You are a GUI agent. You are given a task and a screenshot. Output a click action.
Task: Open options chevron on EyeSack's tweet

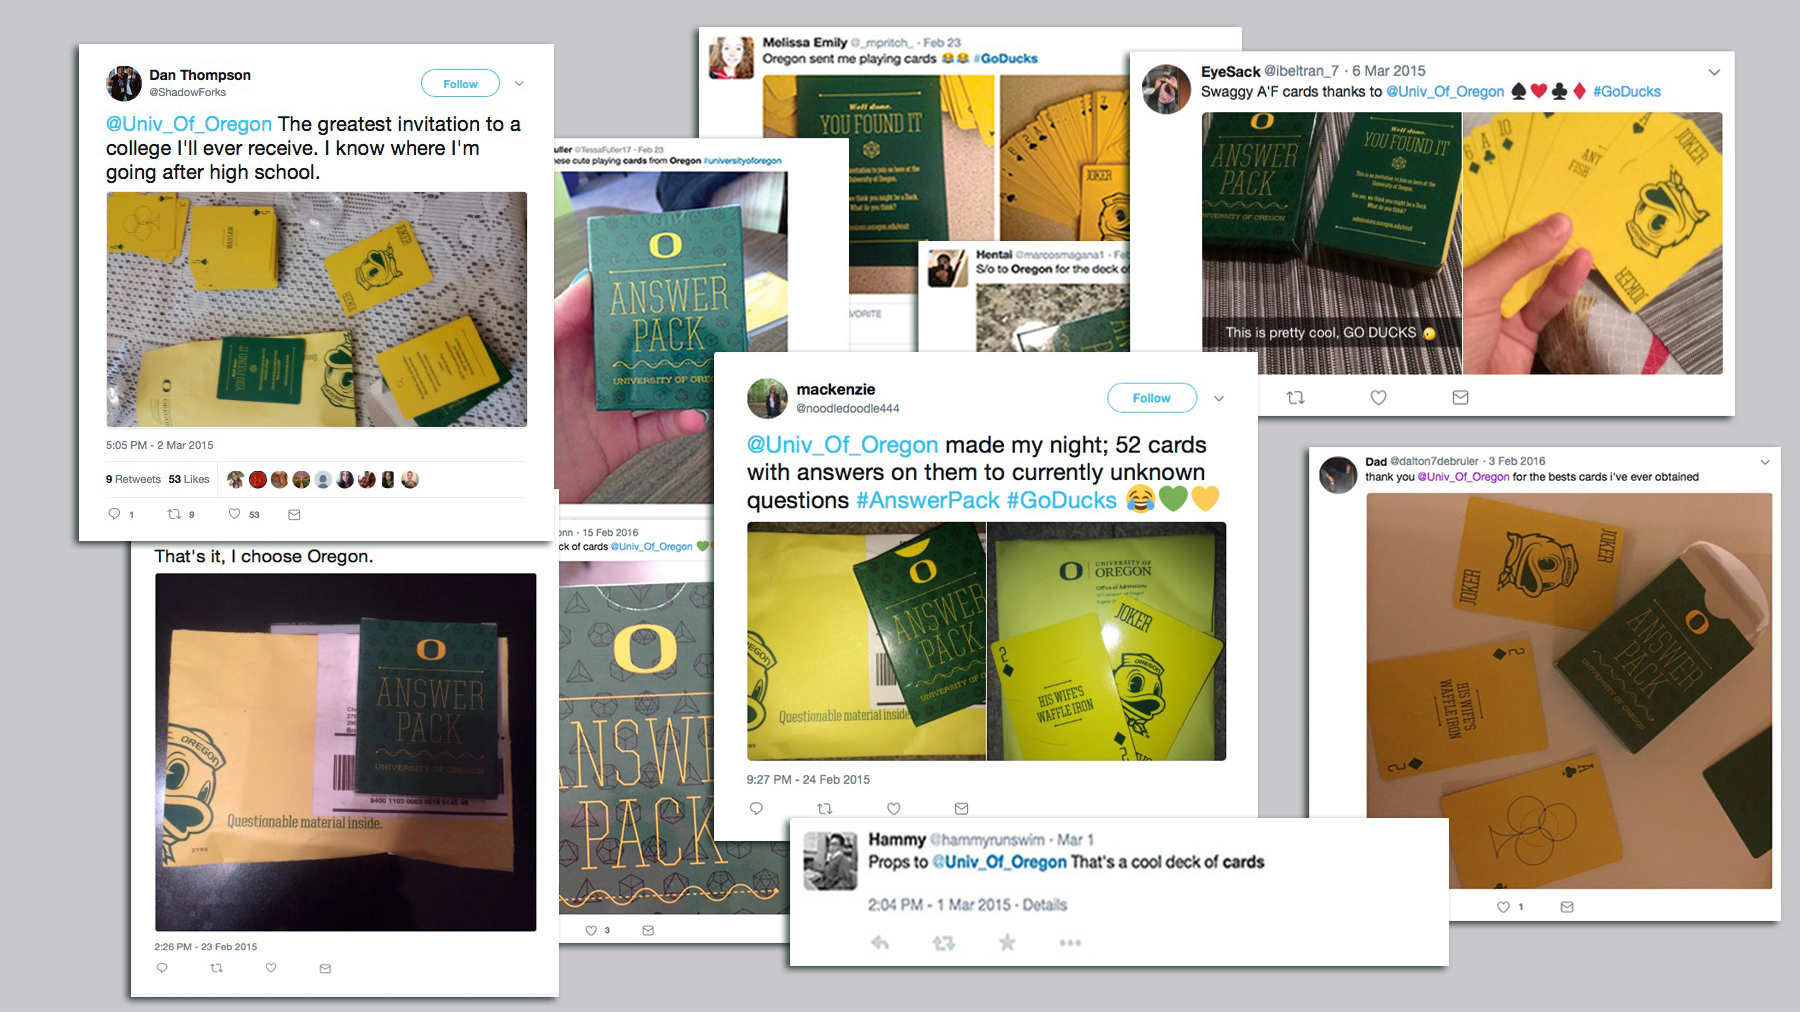pyautogui.click(x=1713, y=72)
